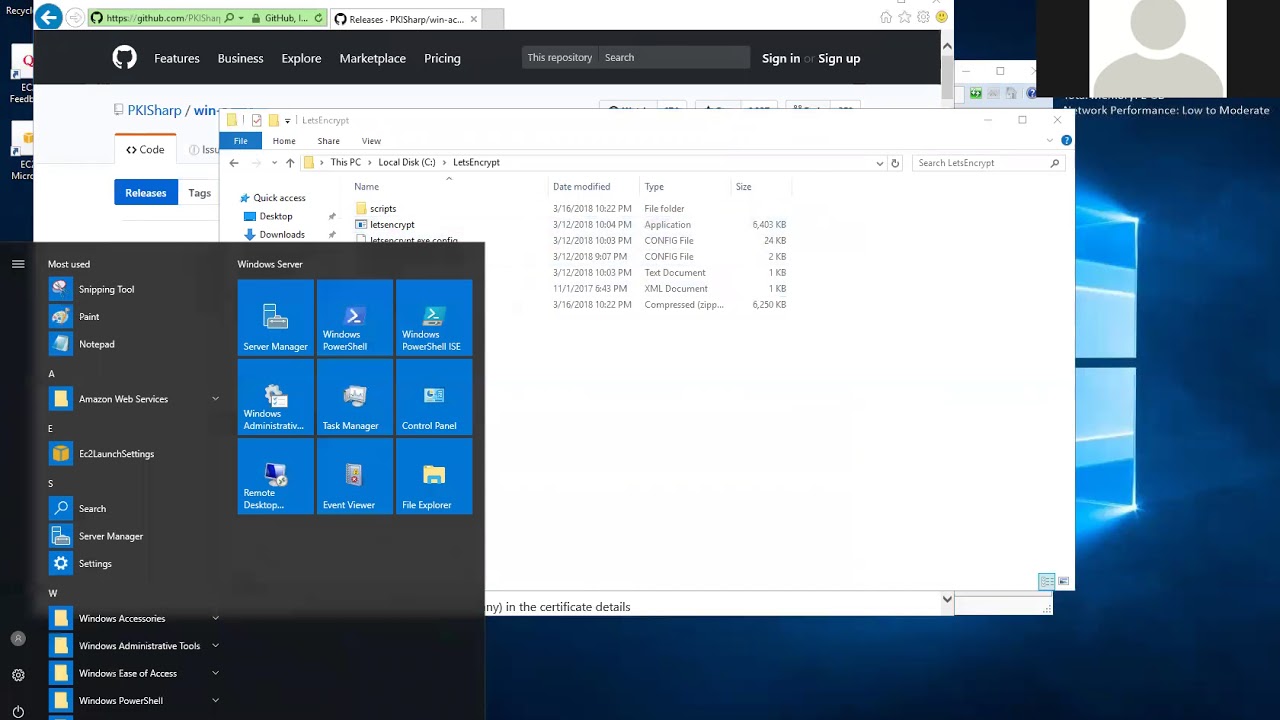
Task: Expand the Windows PowerShell folder group
Action: click(x=215, y=701)
